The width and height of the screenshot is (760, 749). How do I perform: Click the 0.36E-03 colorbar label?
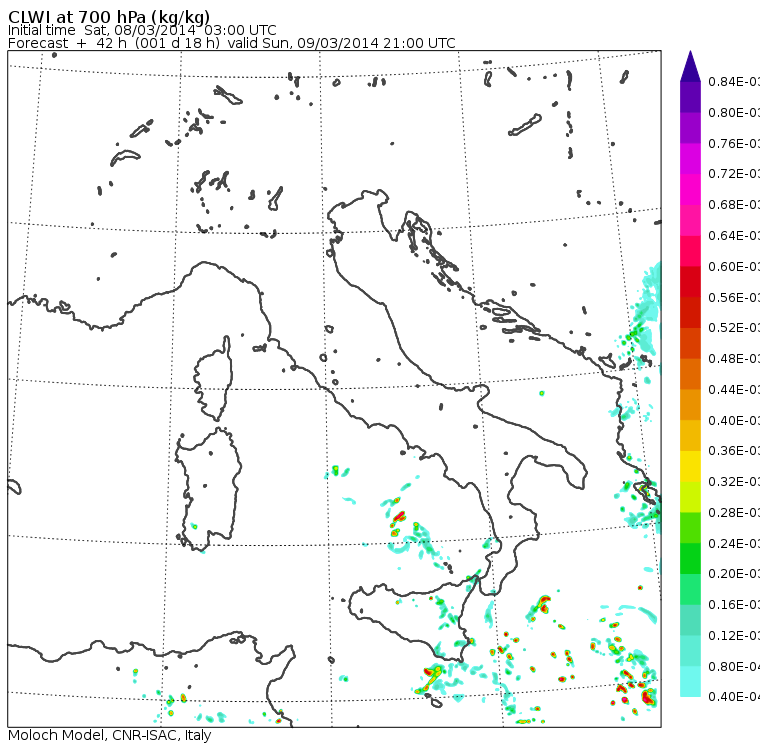pos(734,451)
